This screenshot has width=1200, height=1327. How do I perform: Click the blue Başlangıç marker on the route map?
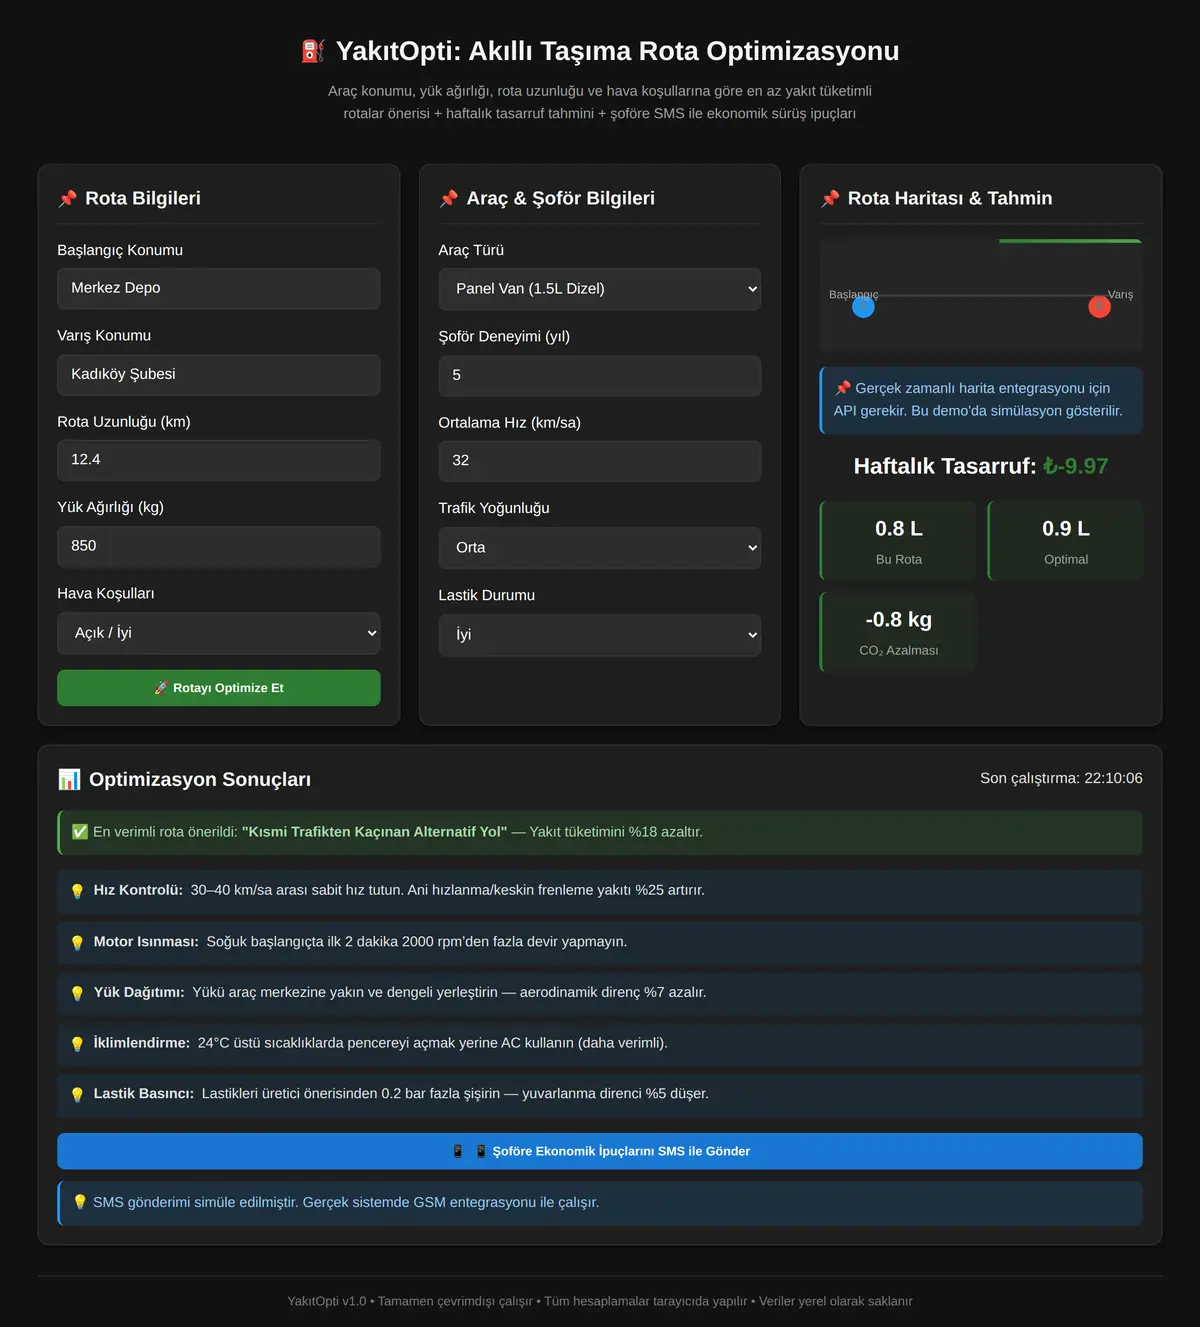click(x=863, y=307)
